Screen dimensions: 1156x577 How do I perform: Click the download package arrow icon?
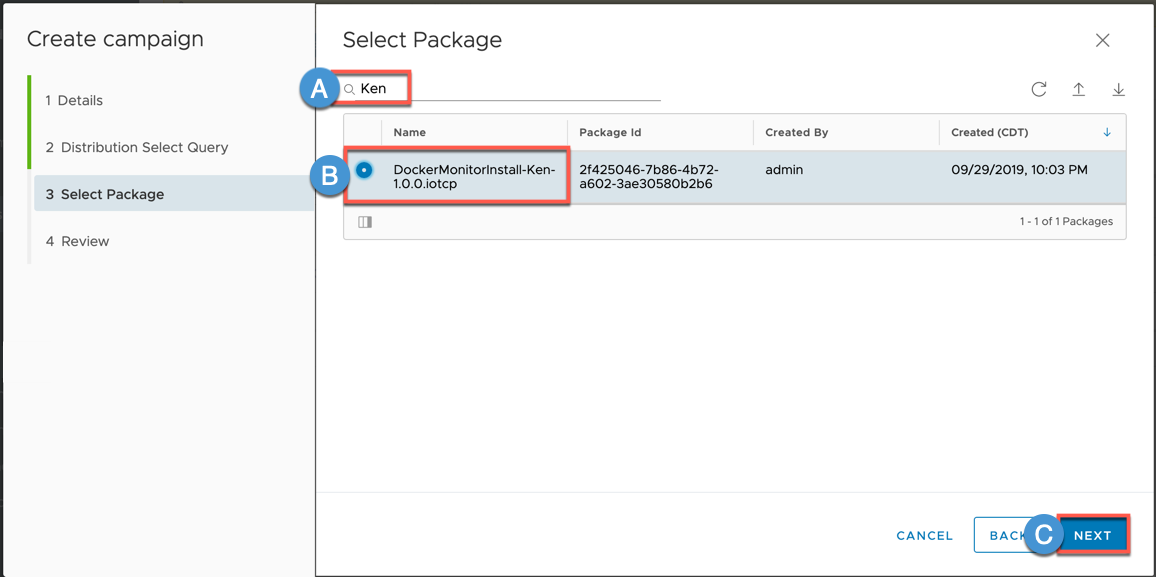point(1119,89)
